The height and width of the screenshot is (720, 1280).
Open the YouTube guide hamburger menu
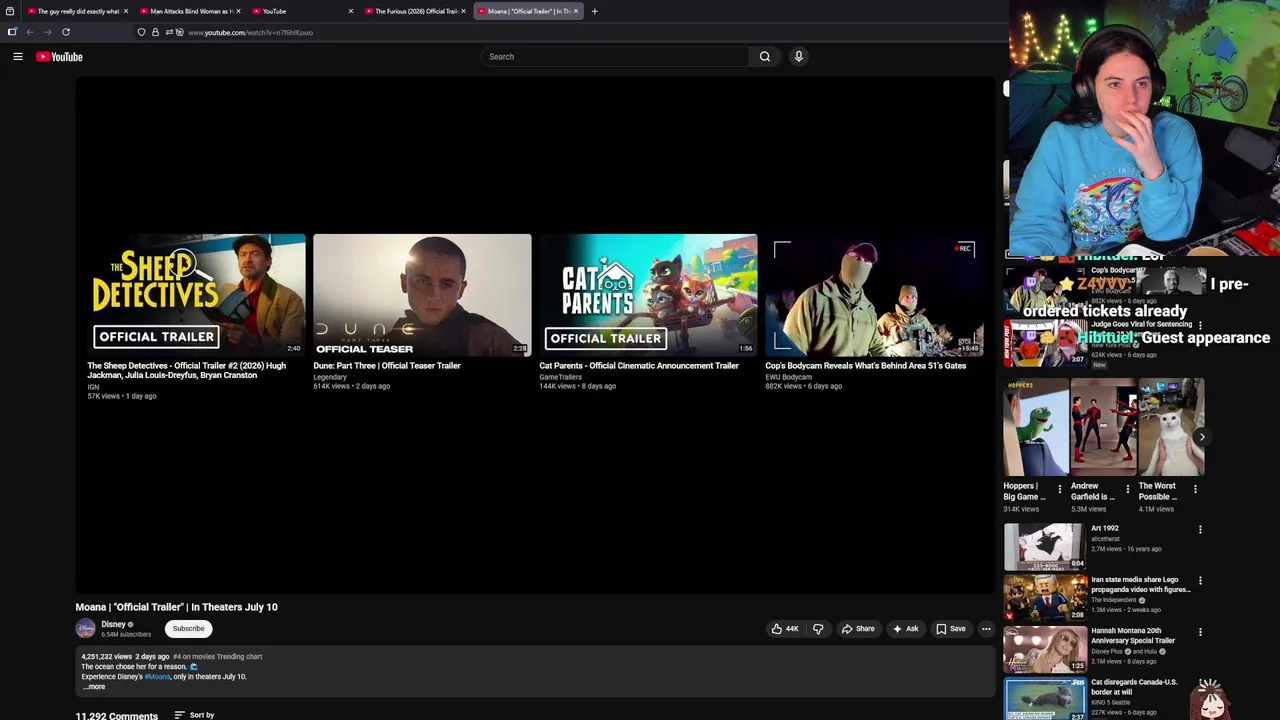pos(18,57)
